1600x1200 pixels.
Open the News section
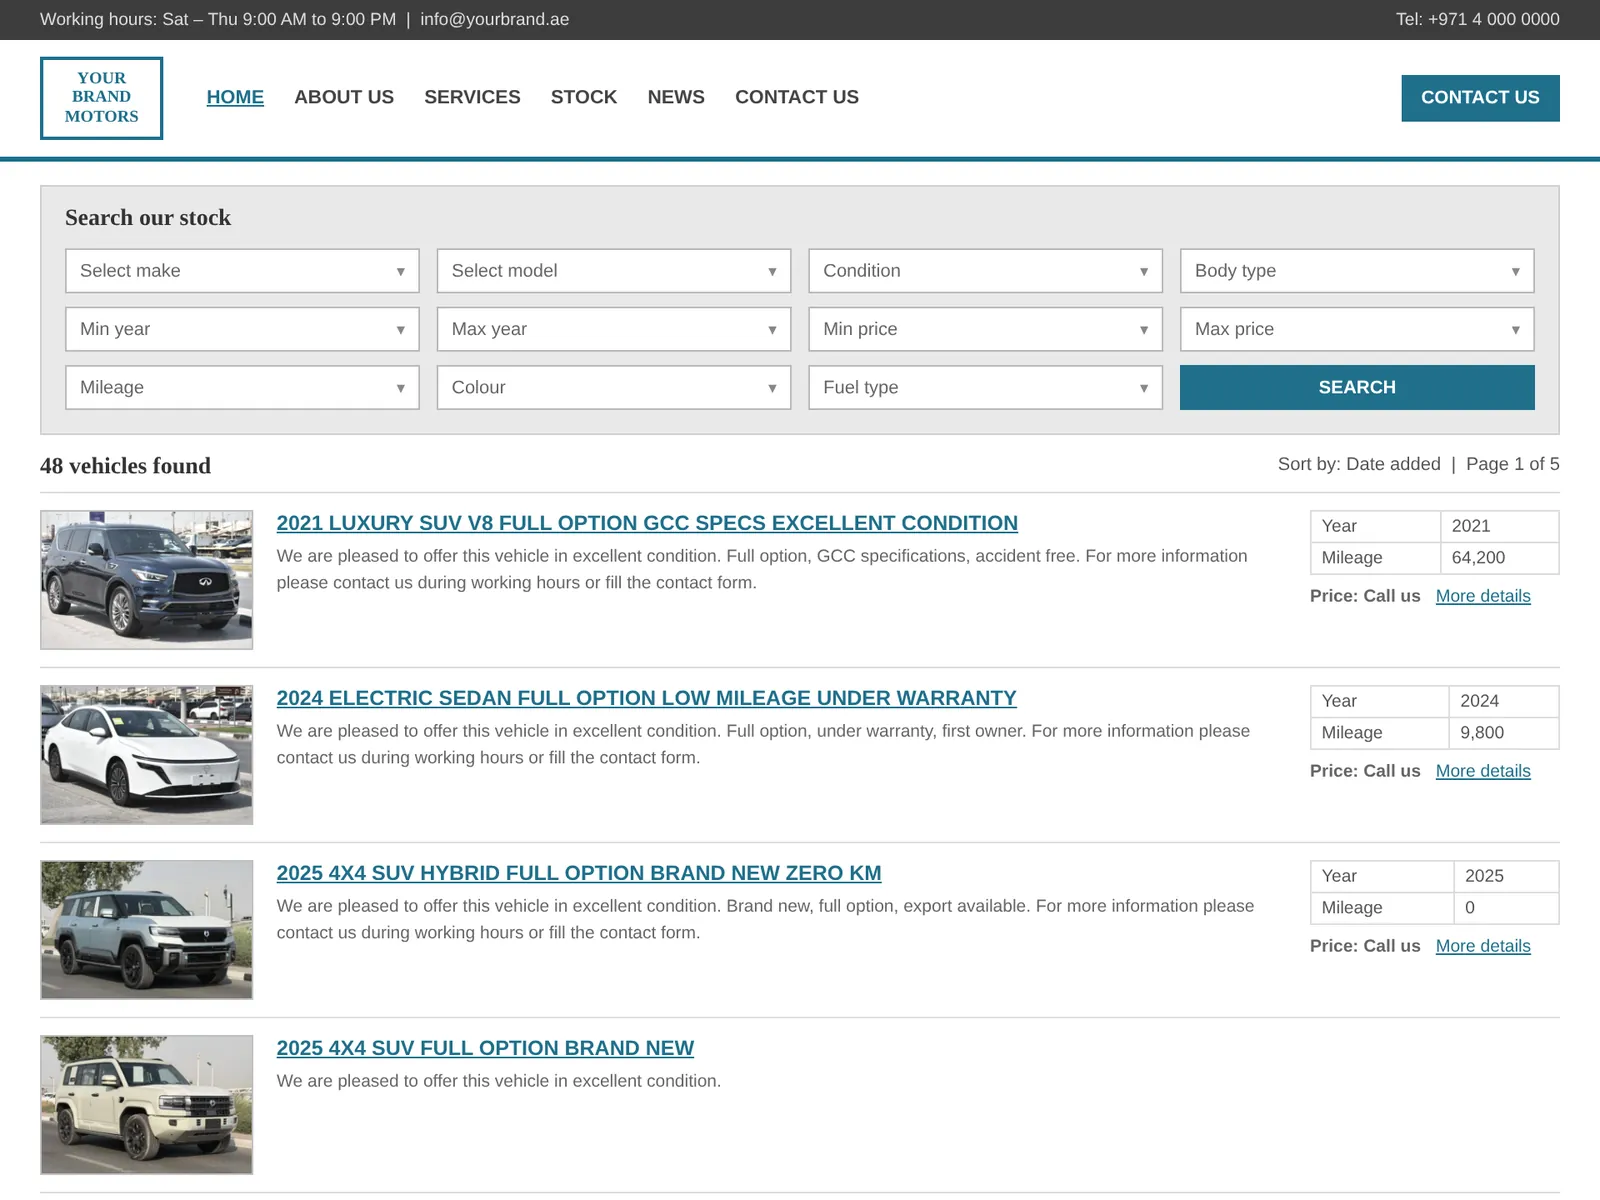pyautogui.click(x=676, y=97)
